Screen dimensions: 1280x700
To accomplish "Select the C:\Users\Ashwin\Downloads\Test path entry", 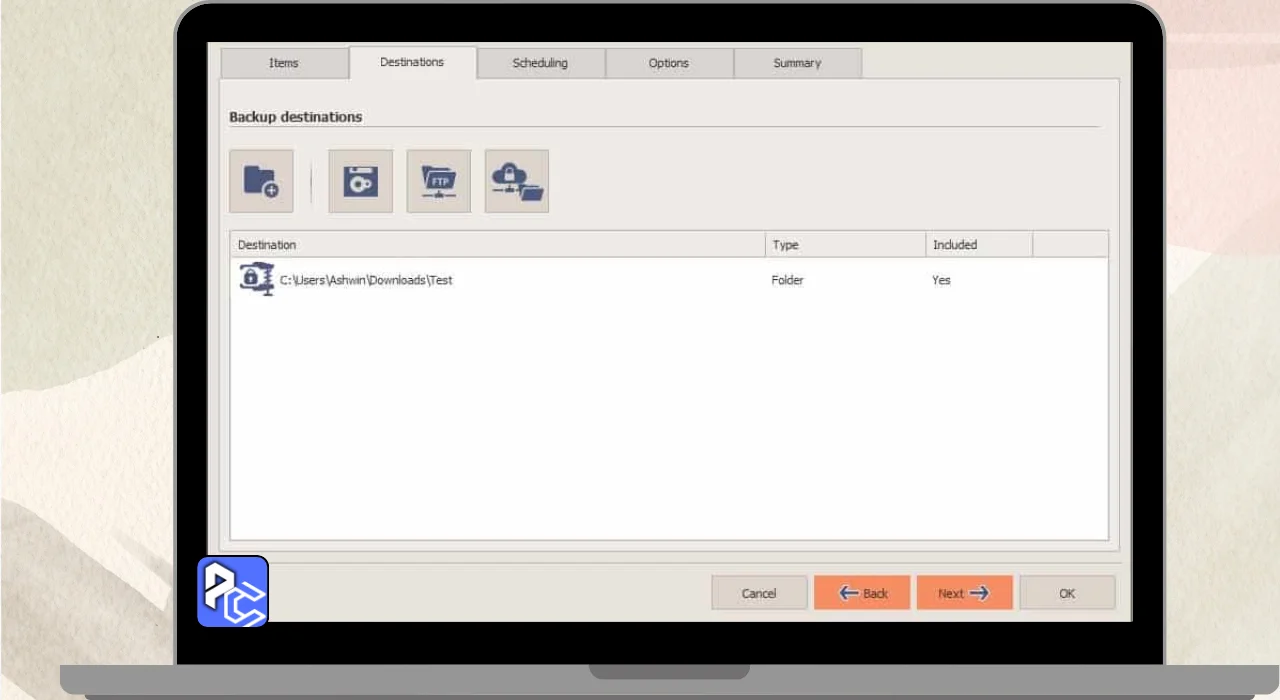I will [366, 280].
